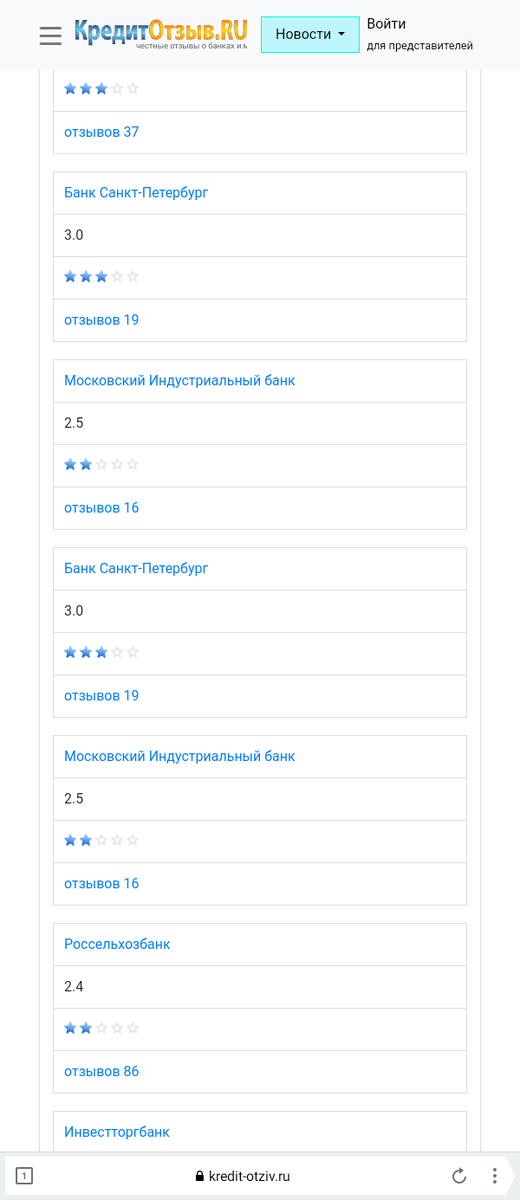Open the browser tab switcher icon

24,1176
